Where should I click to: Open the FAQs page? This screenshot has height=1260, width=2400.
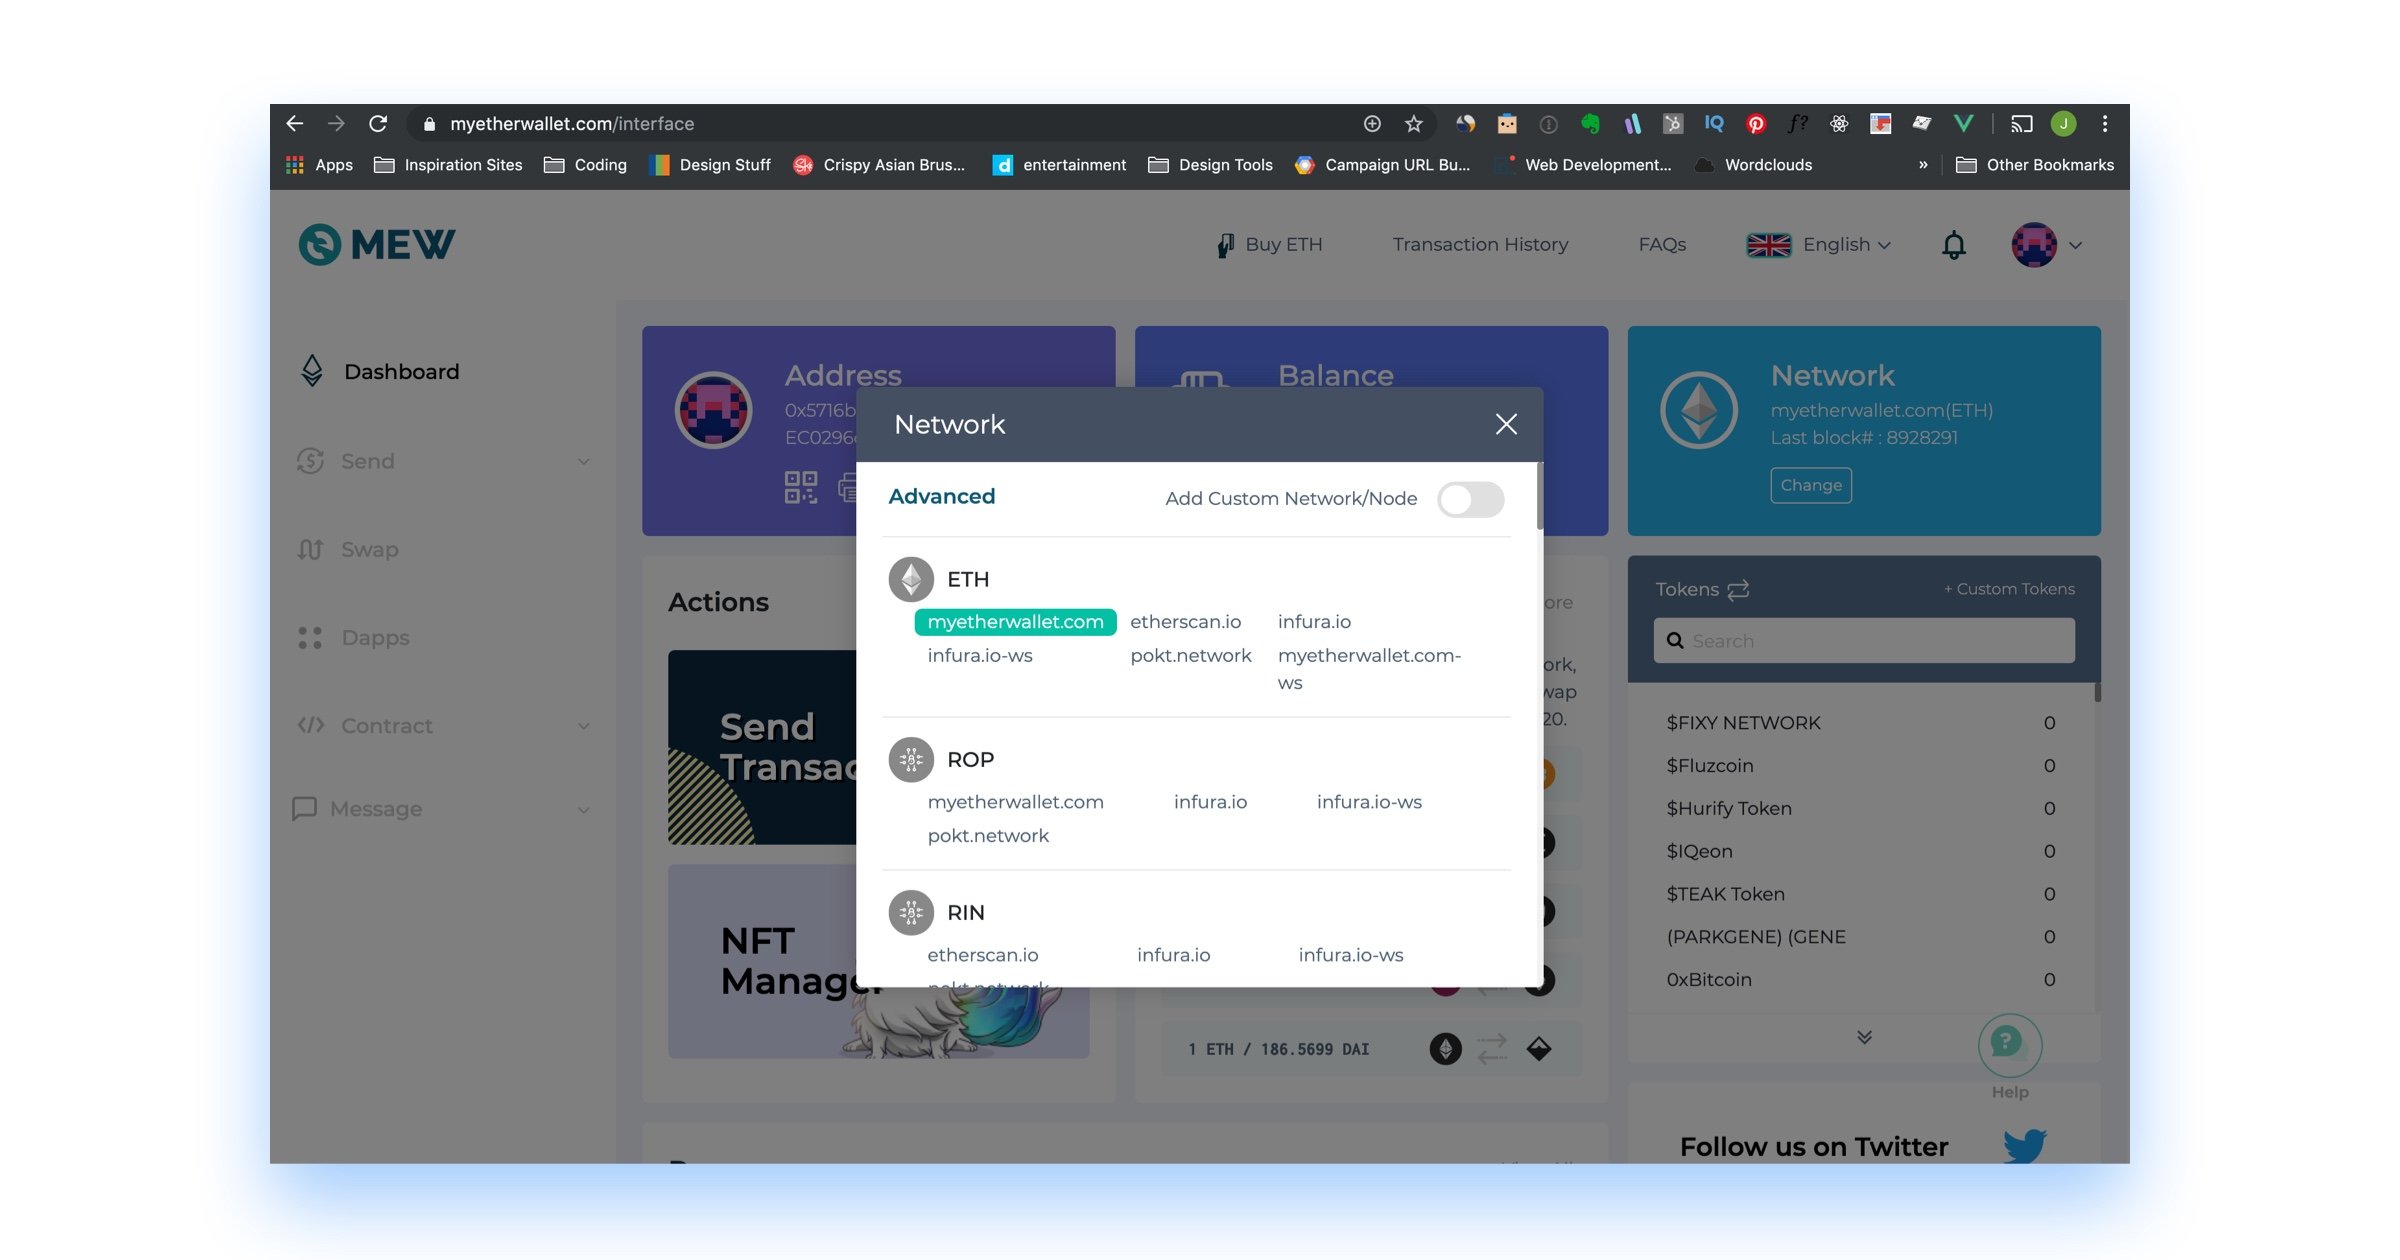(x=1662, y=245)
